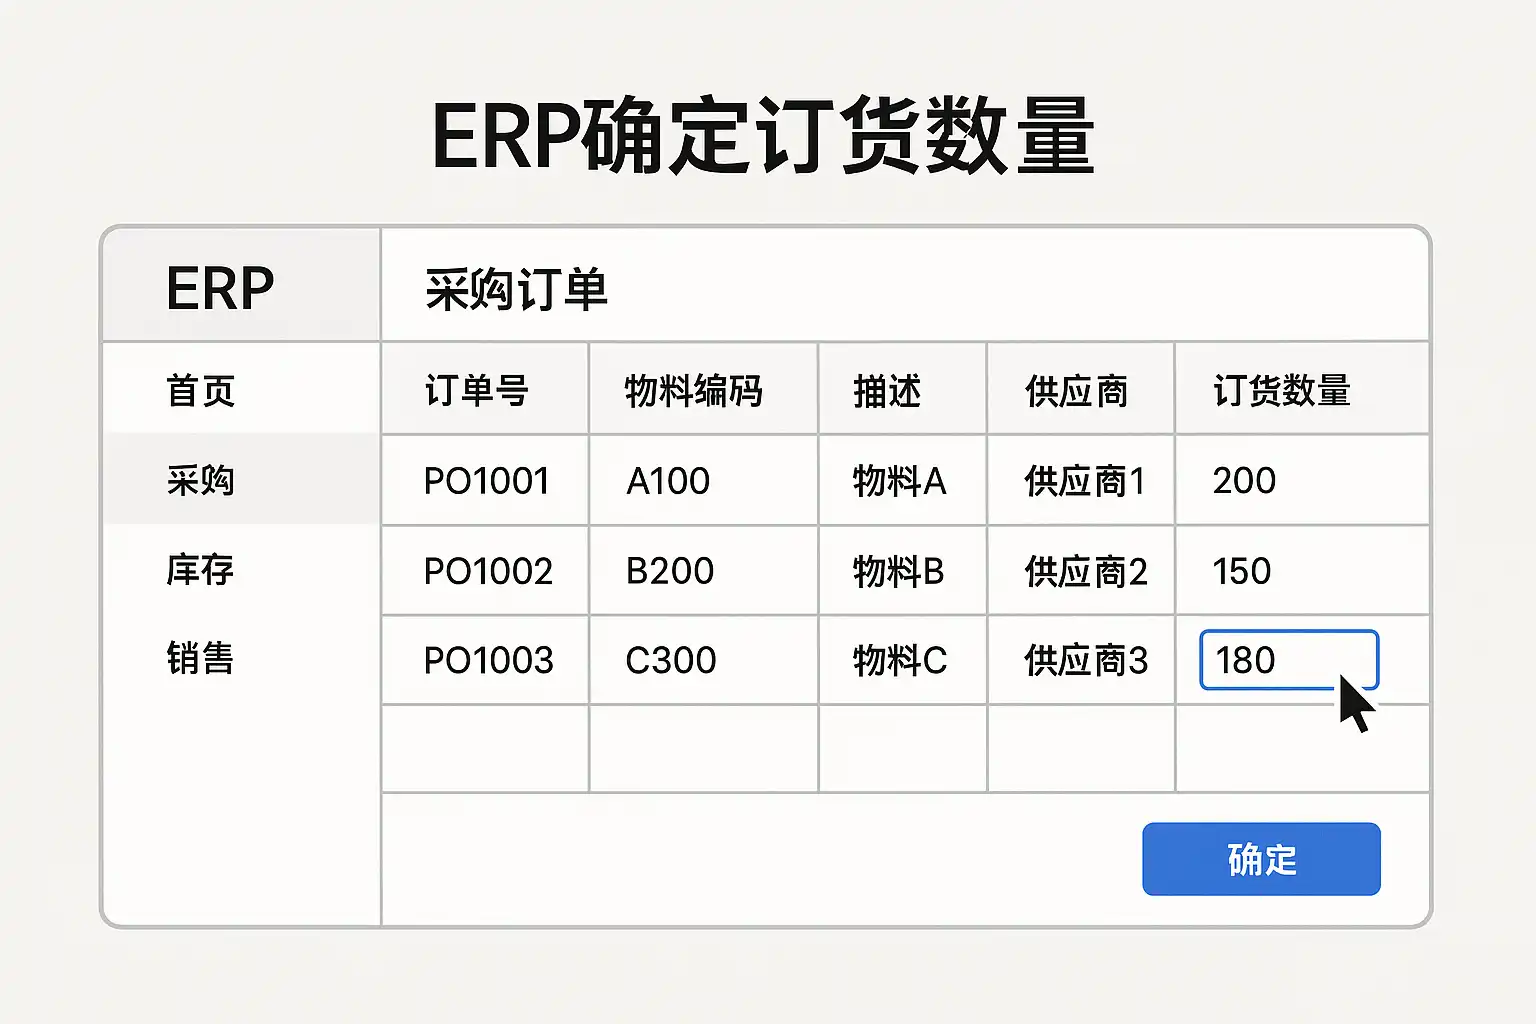Select order number PO1003 cell
Screen dimensions: 1536x1024
[x=488, y=660]
